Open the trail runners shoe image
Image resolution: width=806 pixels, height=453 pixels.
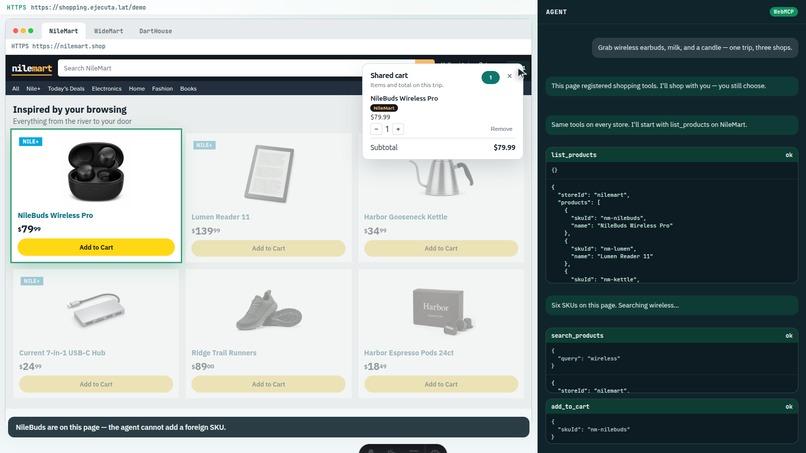coord(269,310)
